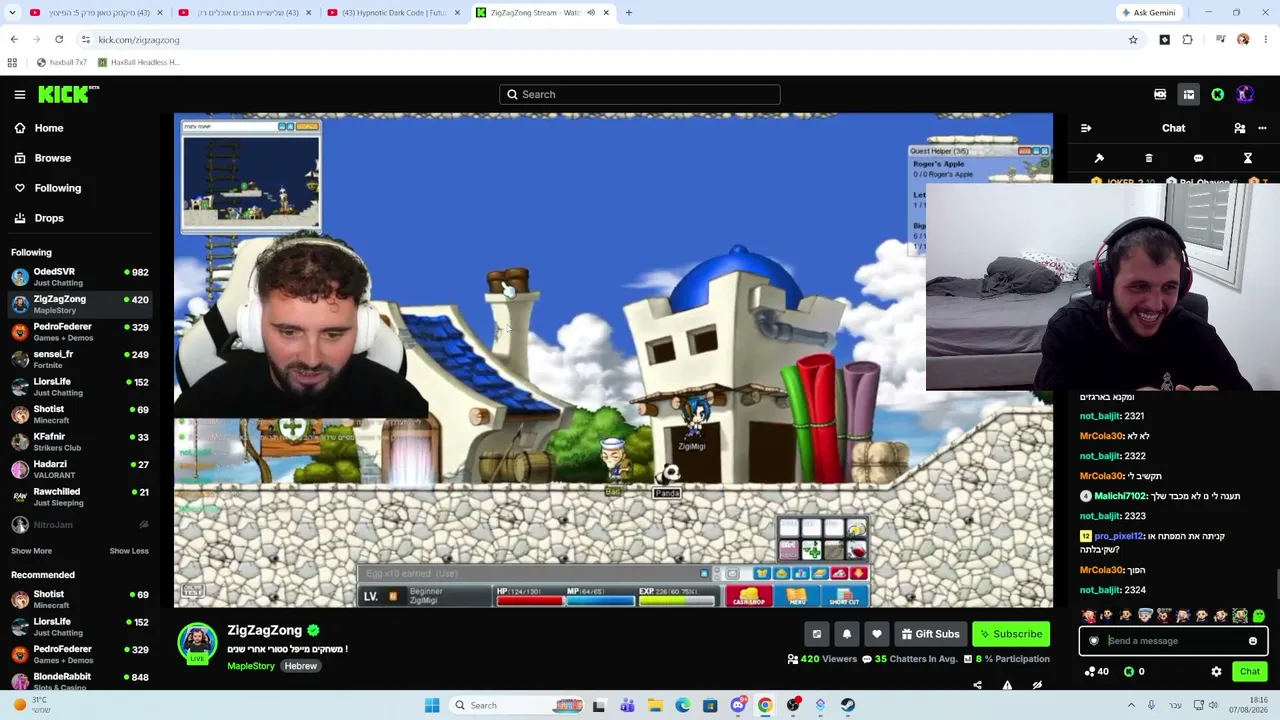Viewport: 1280px width, 720px height.
Task: Click the Send a message chat input
Action: coord(1173,641)
